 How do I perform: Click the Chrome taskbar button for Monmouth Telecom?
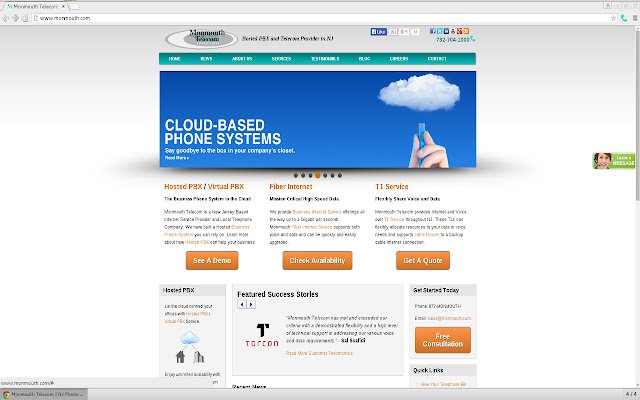[44, 394]
